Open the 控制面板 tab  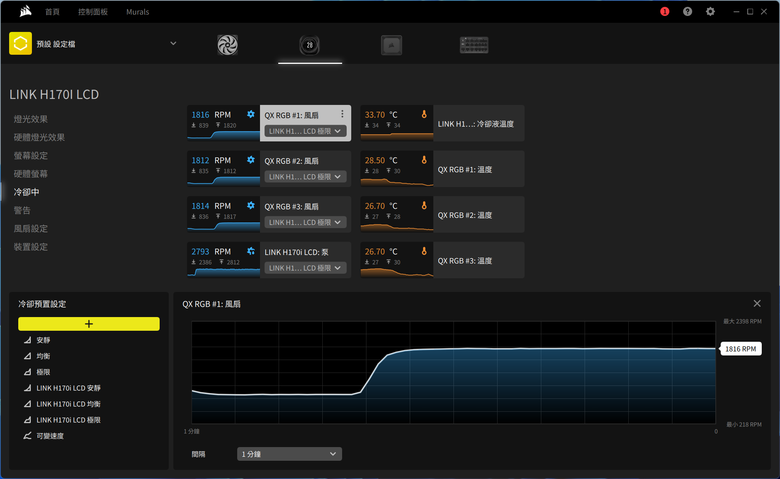93,12
